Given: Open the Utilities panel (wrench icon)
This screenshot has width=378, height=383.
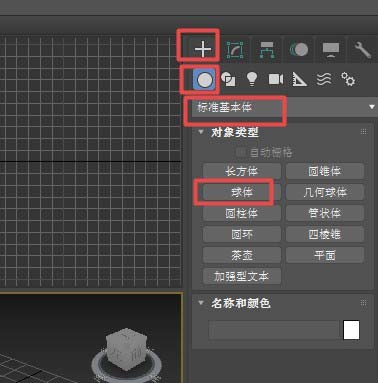Looking at the screenshot, I should 362,50.
